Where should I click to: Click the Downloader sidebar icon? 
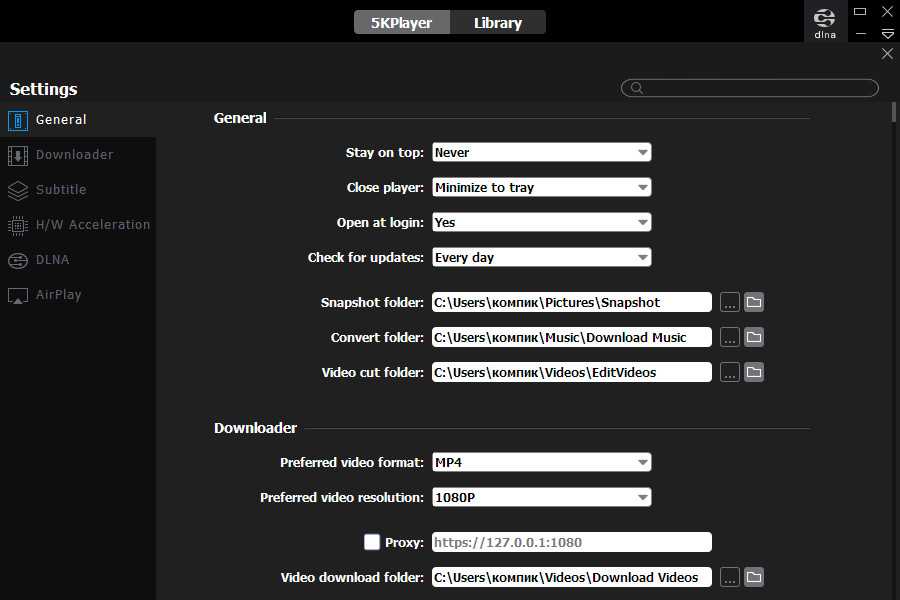[17, 155]
